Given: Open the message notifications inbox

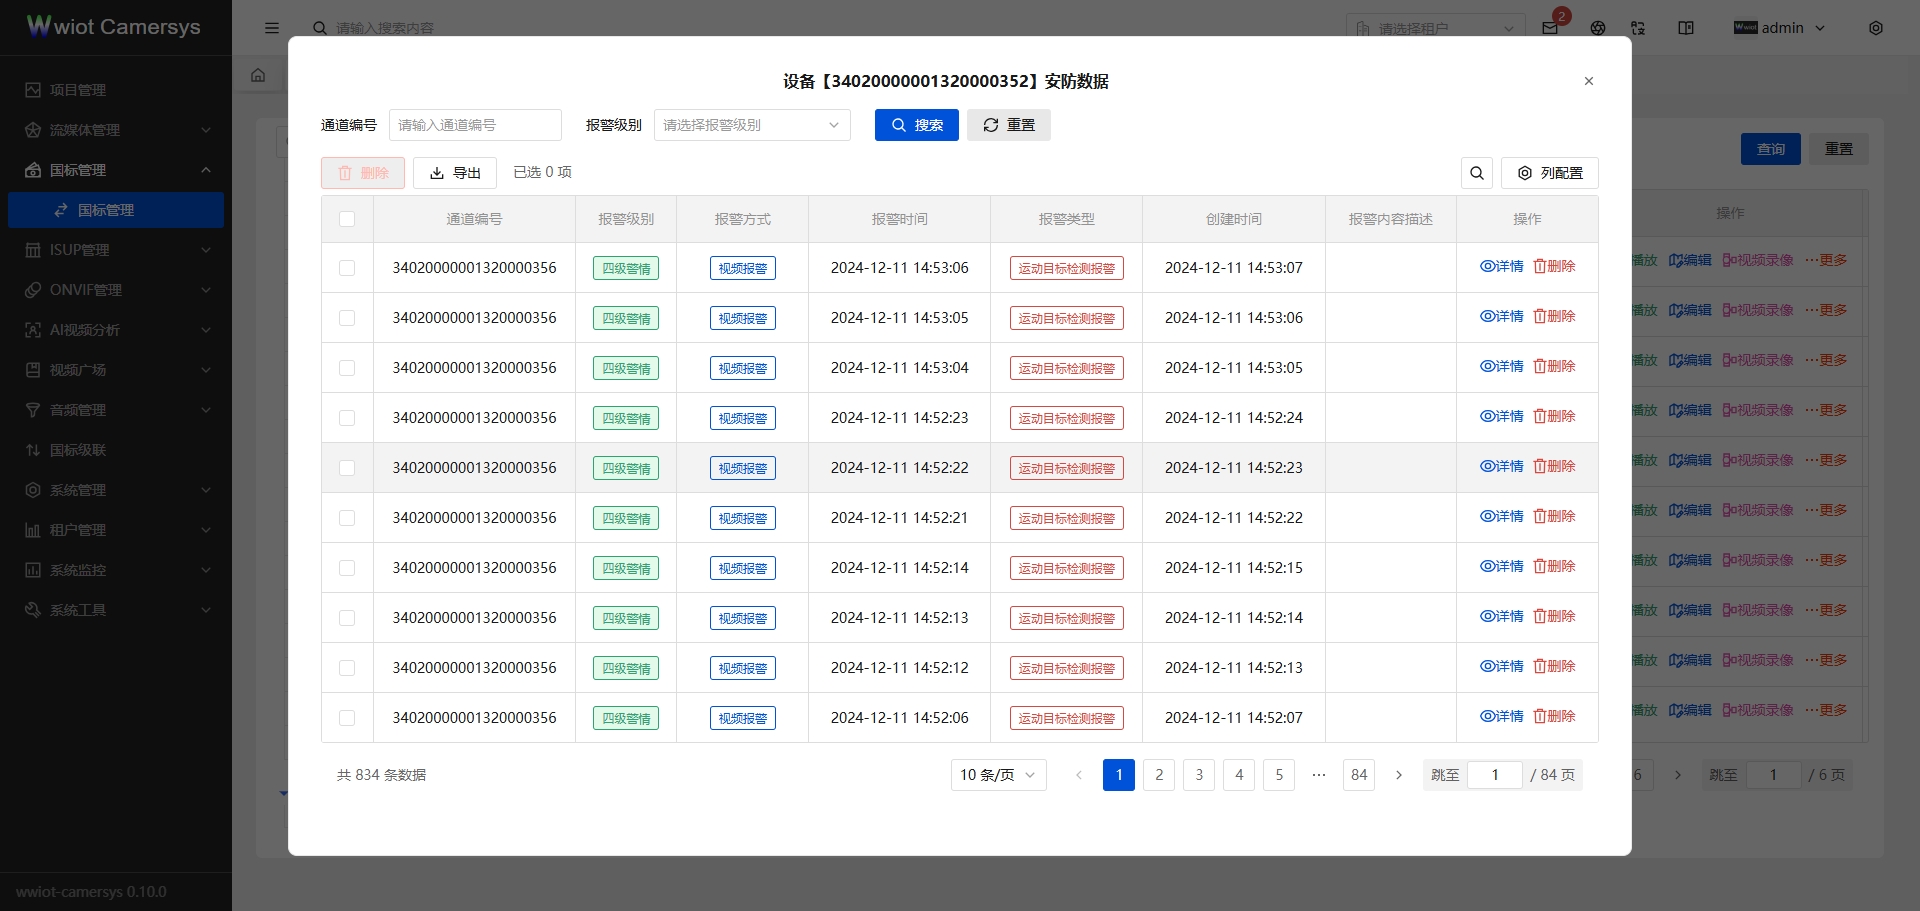Looking at the screenshot, I should (x=1549, y=27).
